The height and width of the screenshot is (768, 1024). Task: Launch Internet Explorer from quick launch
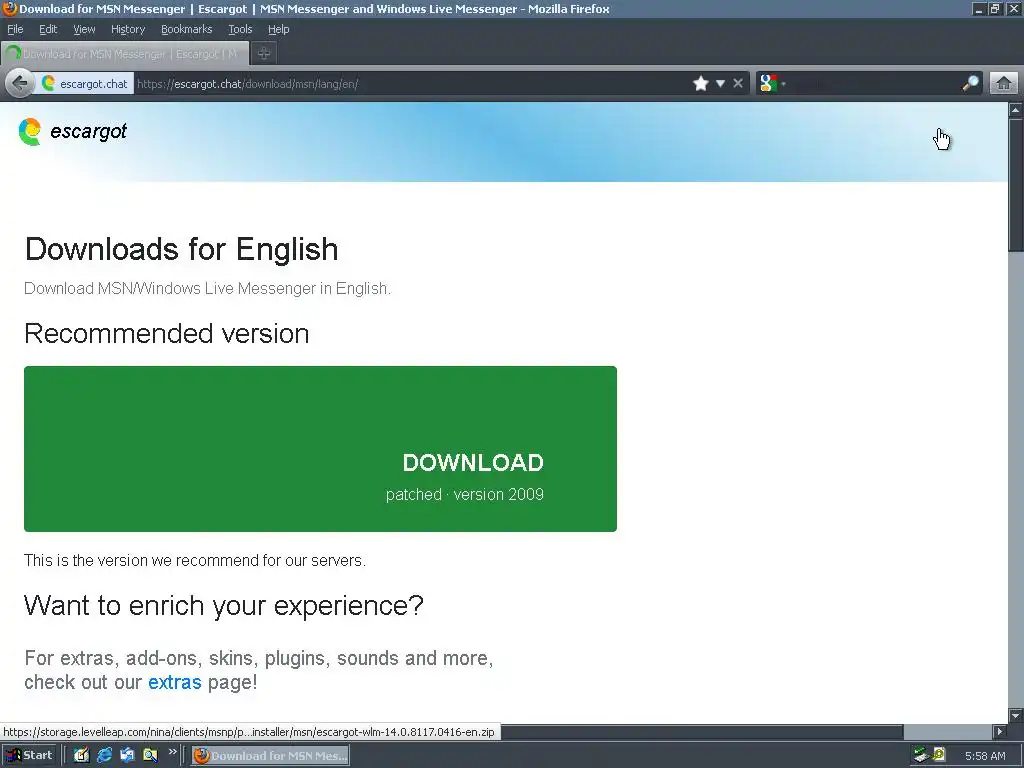[104, 756]
